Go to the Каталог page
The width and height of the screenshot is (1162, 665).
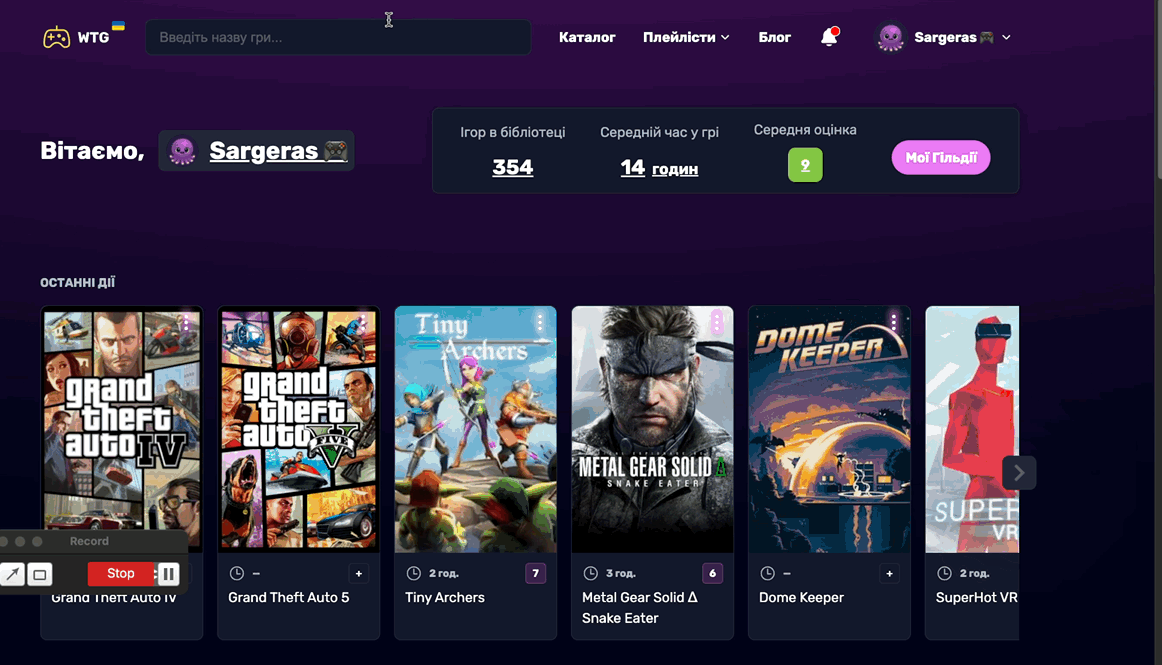coord(587,37)
